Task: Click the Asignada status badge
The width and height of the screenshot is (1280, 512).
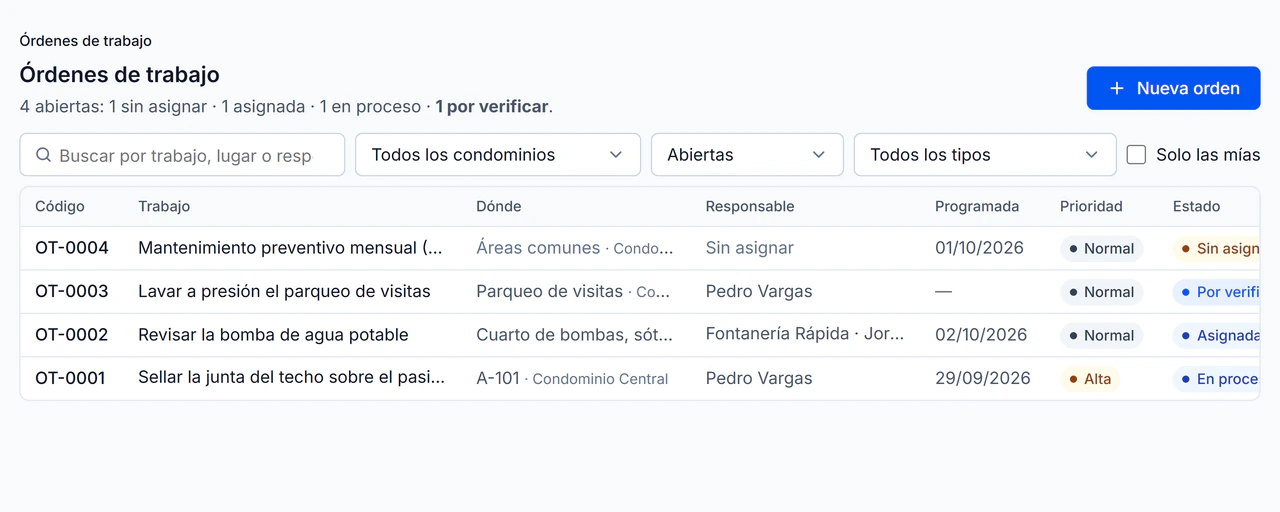Action: pos(1217,335)
